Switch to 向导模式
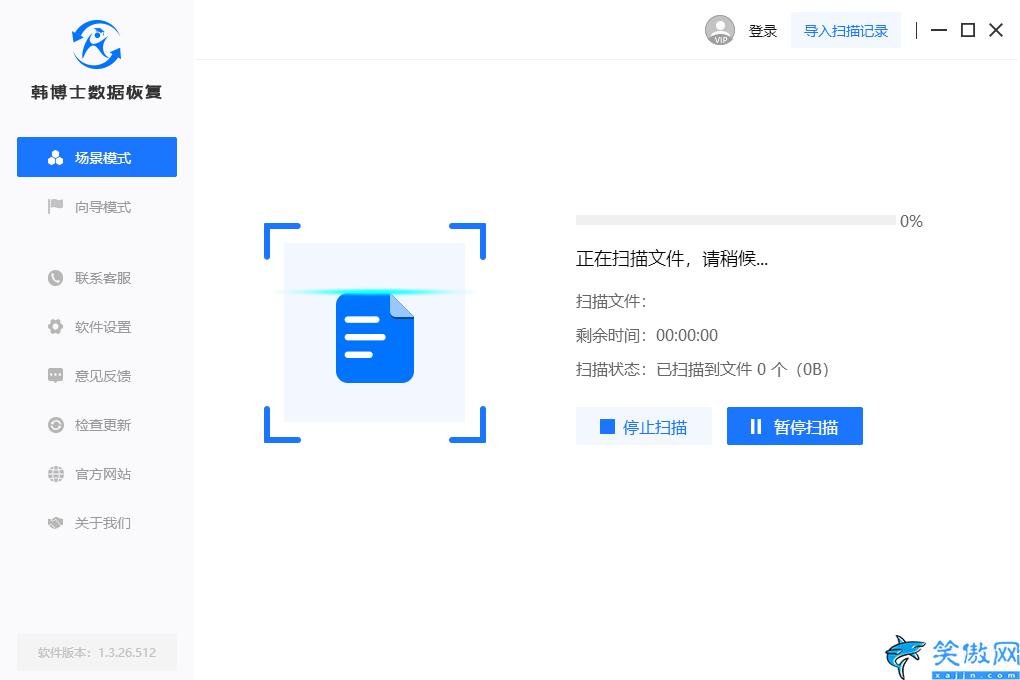1020x680 pixels. click(90, 207)
